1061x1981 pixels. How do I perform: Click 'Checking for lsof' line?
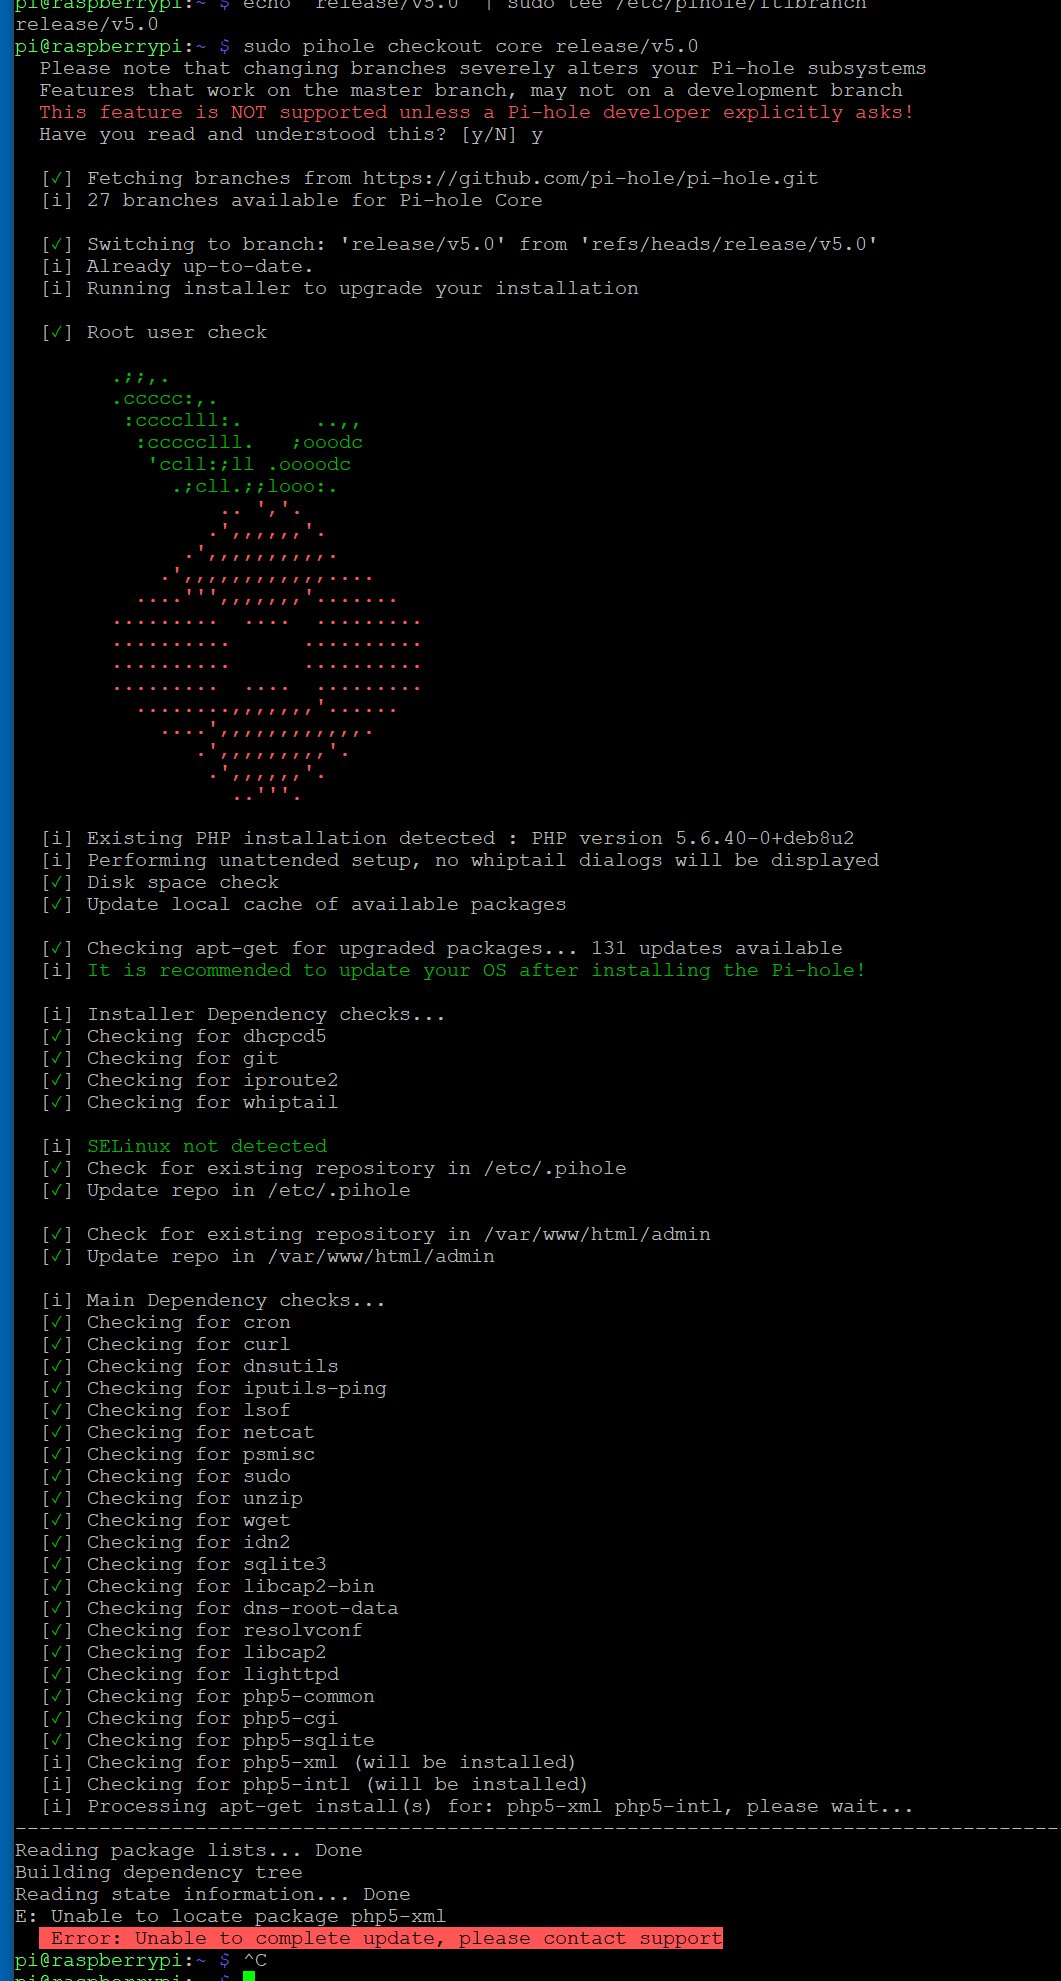tap(166, 1410)
